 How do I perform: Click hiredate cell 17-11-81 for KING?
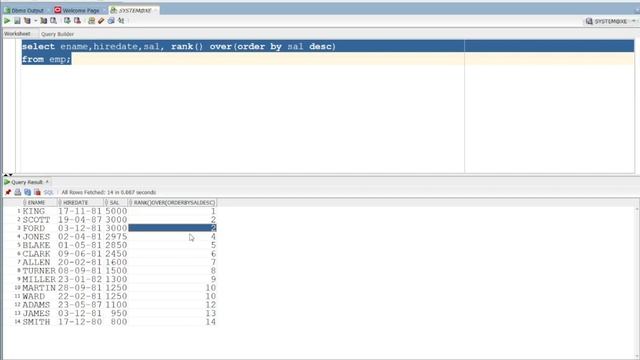tap(80, 211)
